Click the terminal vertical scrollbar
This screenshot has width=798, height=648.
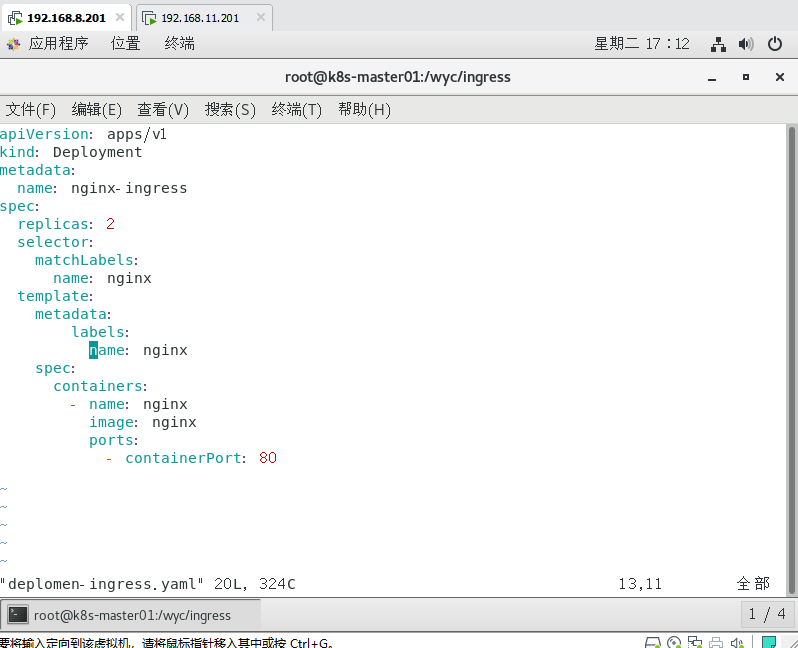(x=792, y=360)
